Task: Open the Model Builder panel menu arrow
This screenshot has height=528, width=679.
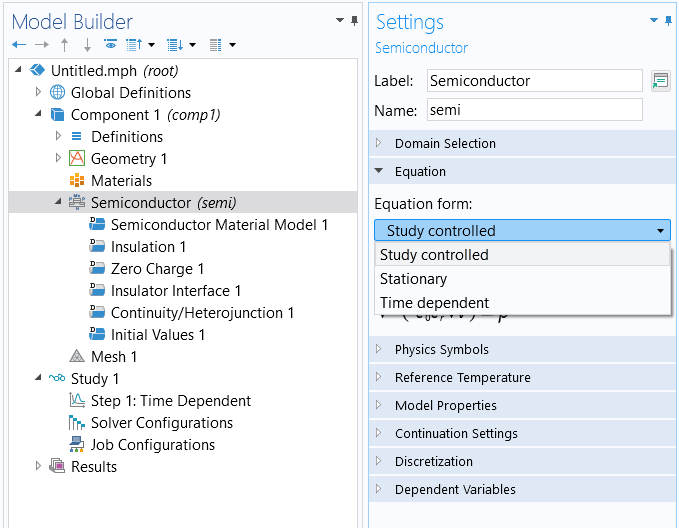Action: 340,20
